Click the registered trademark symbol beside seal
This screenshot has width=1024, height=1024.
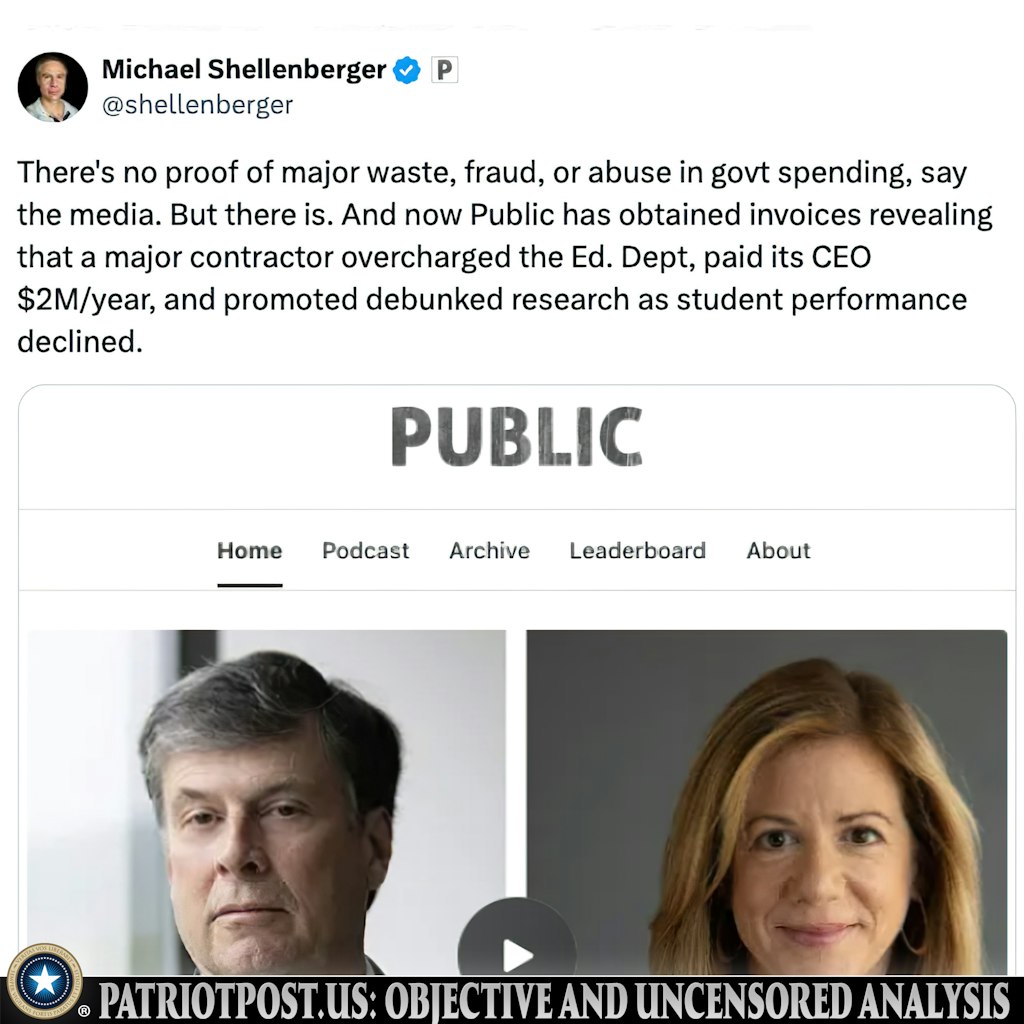point(84,1012)
